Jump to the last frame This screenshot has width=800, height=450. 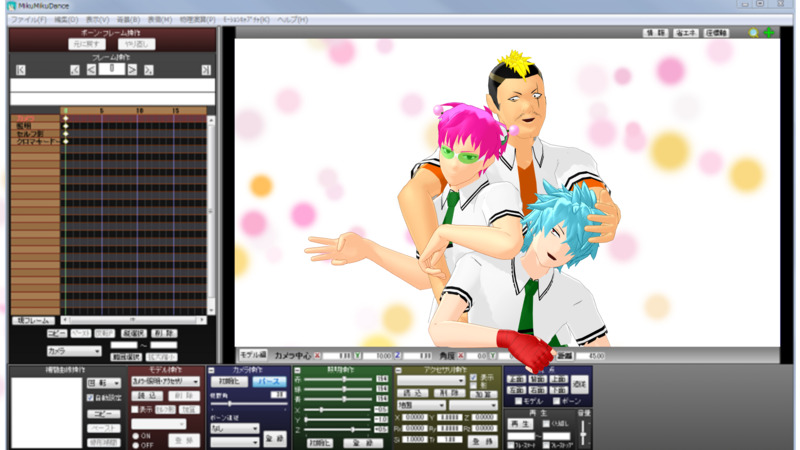pyautogui.click(x=206, y=70)
